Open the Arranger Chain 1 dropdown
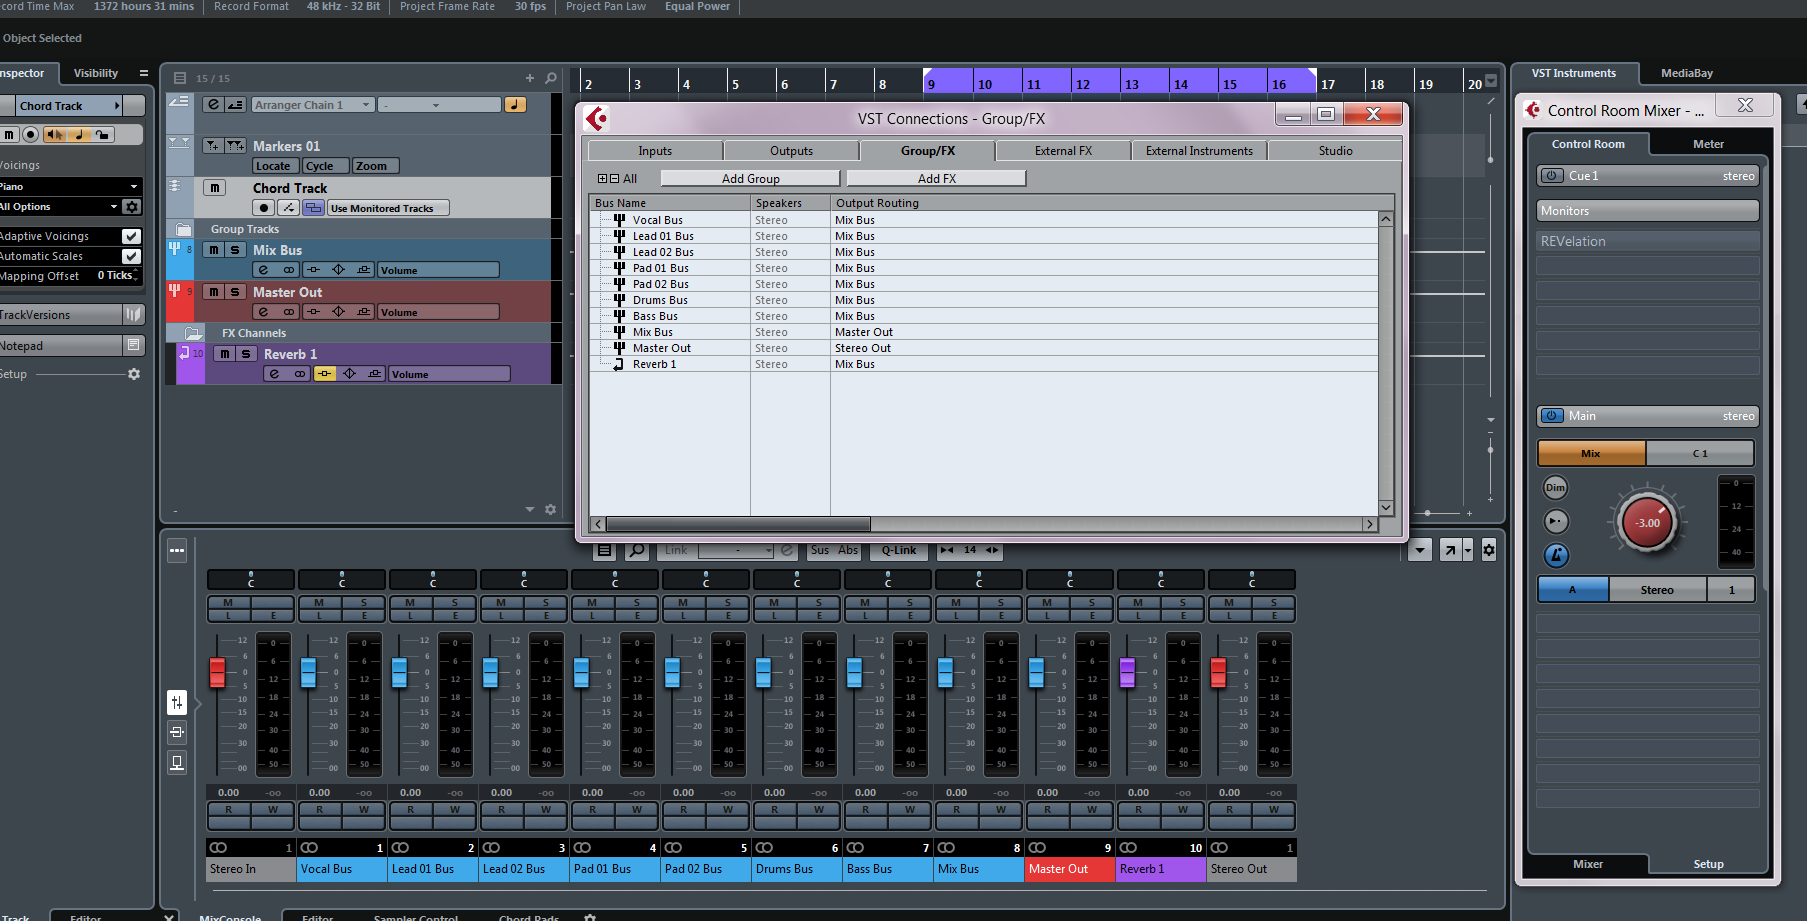Image resolution: width=1807 pixels, height=921 pixels. [x=313, y=105]
